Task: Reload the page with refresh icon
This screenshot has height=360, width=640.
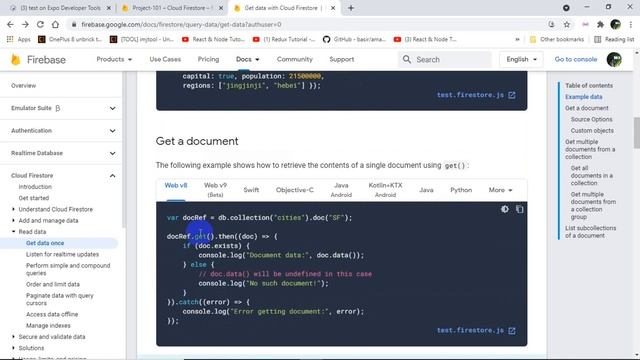Action: click(40, 24)
